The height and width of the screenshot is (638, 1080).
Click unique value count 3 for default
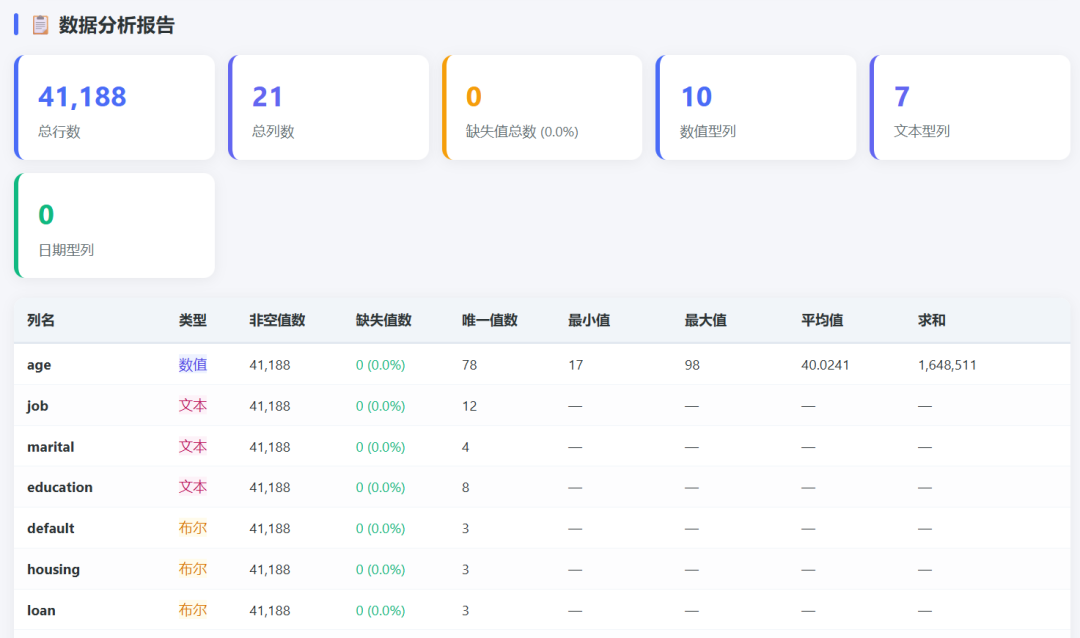[x=466, y=528]
